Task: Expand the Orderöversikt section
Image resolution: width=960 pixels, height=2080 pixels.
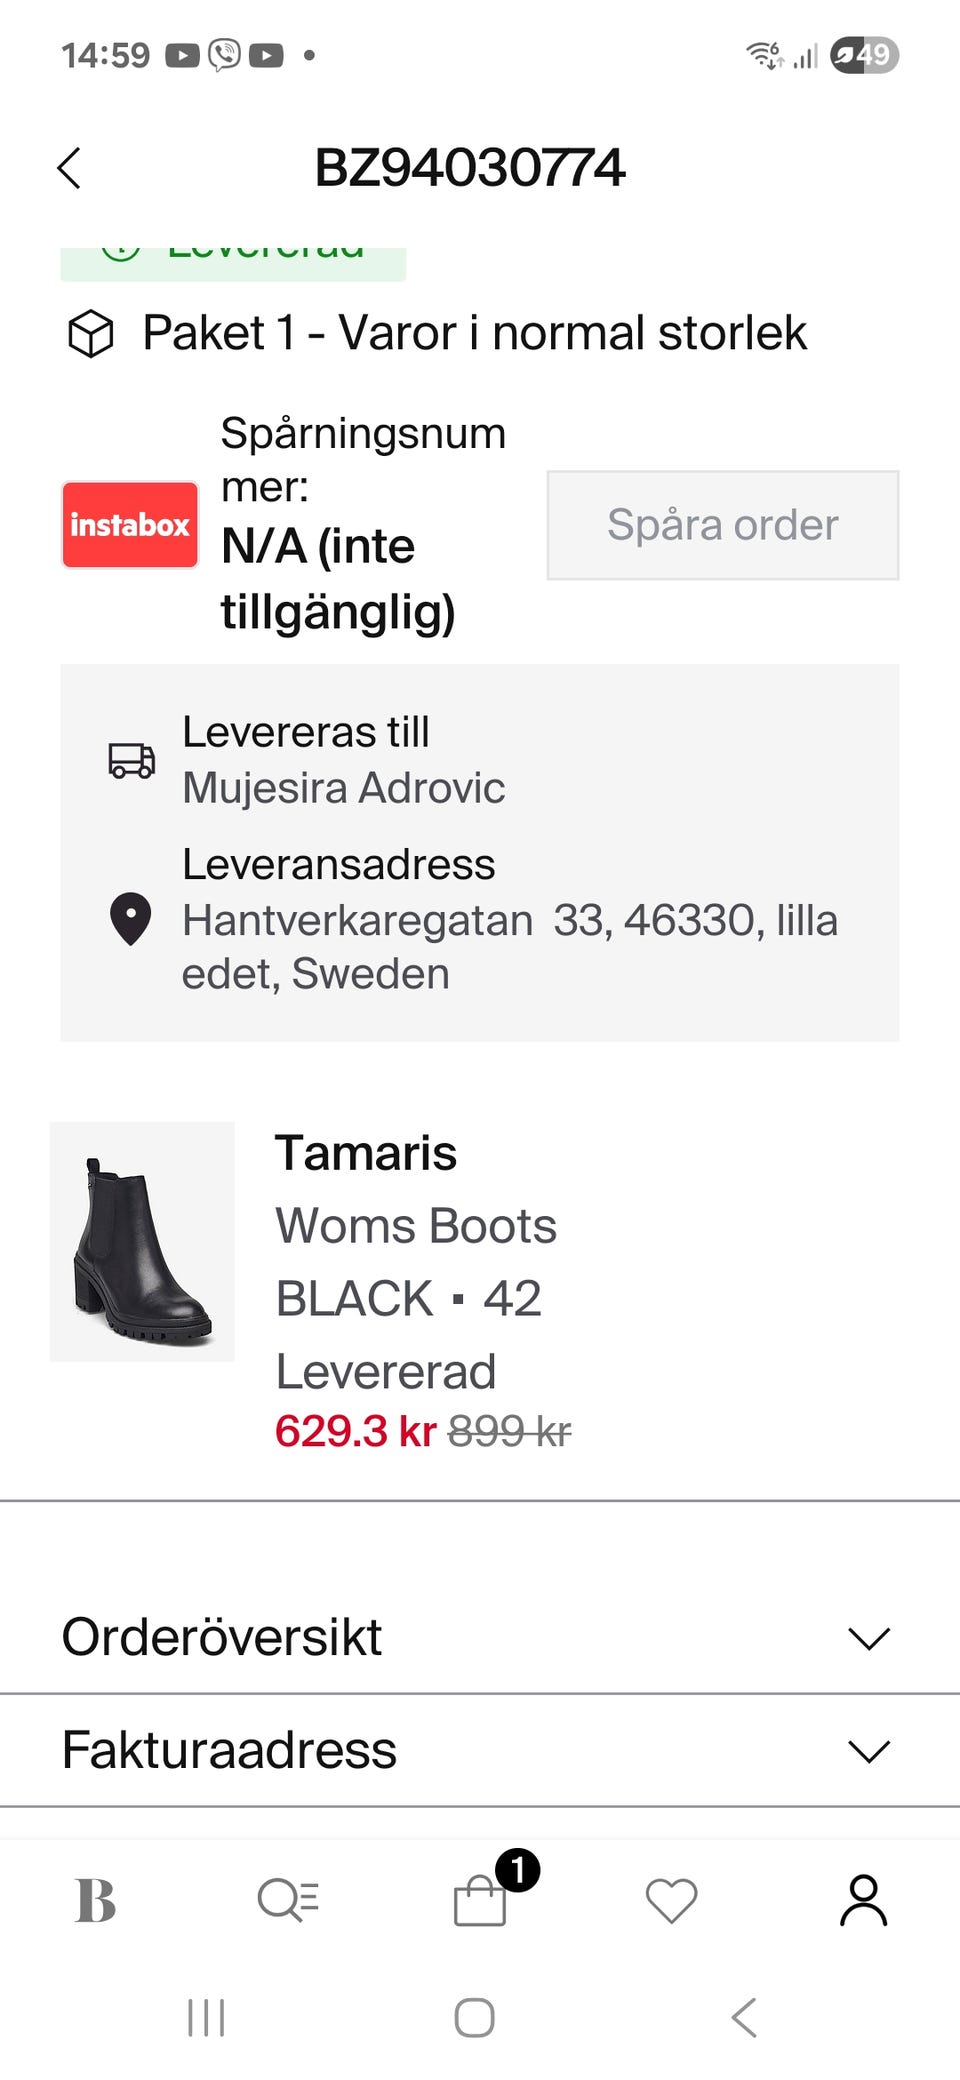Action: click(x=222, y=1637)
